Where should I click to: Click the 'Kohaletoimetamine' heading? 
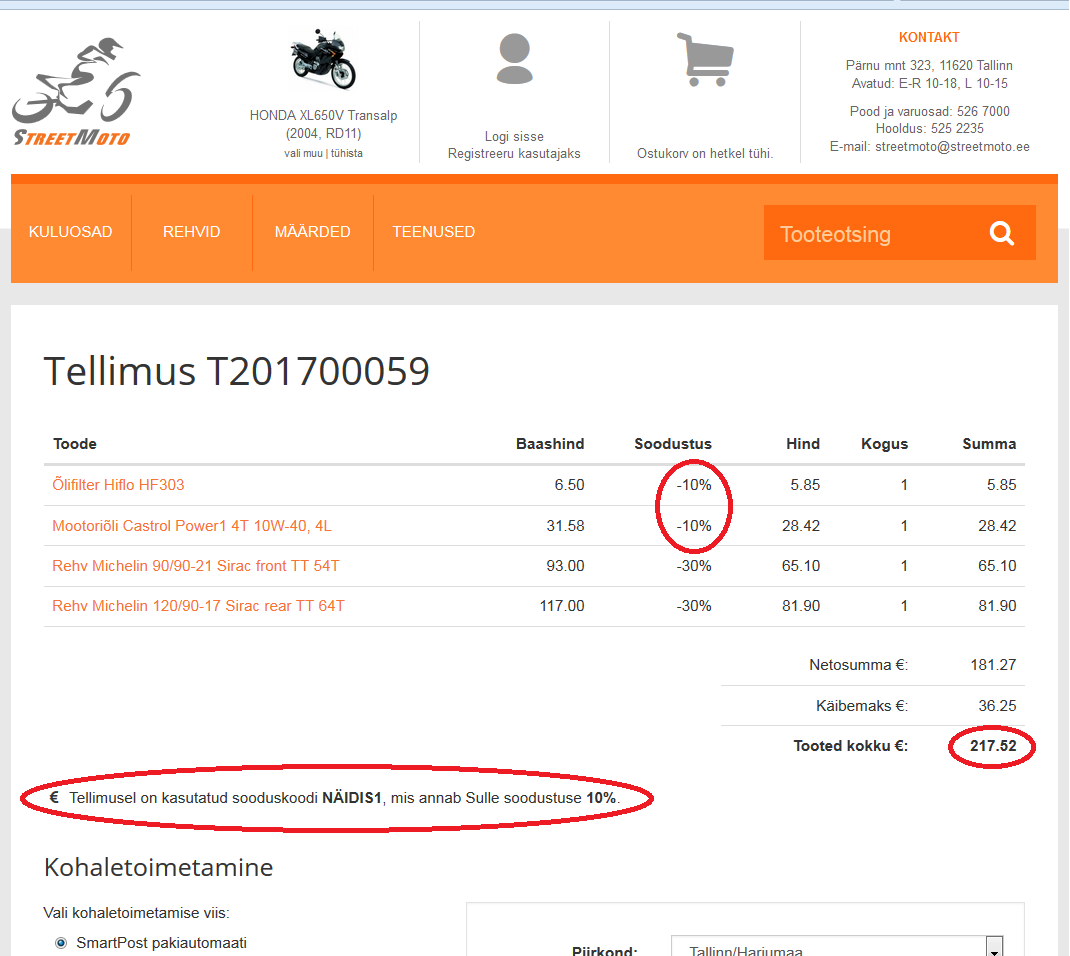[158, 868]
